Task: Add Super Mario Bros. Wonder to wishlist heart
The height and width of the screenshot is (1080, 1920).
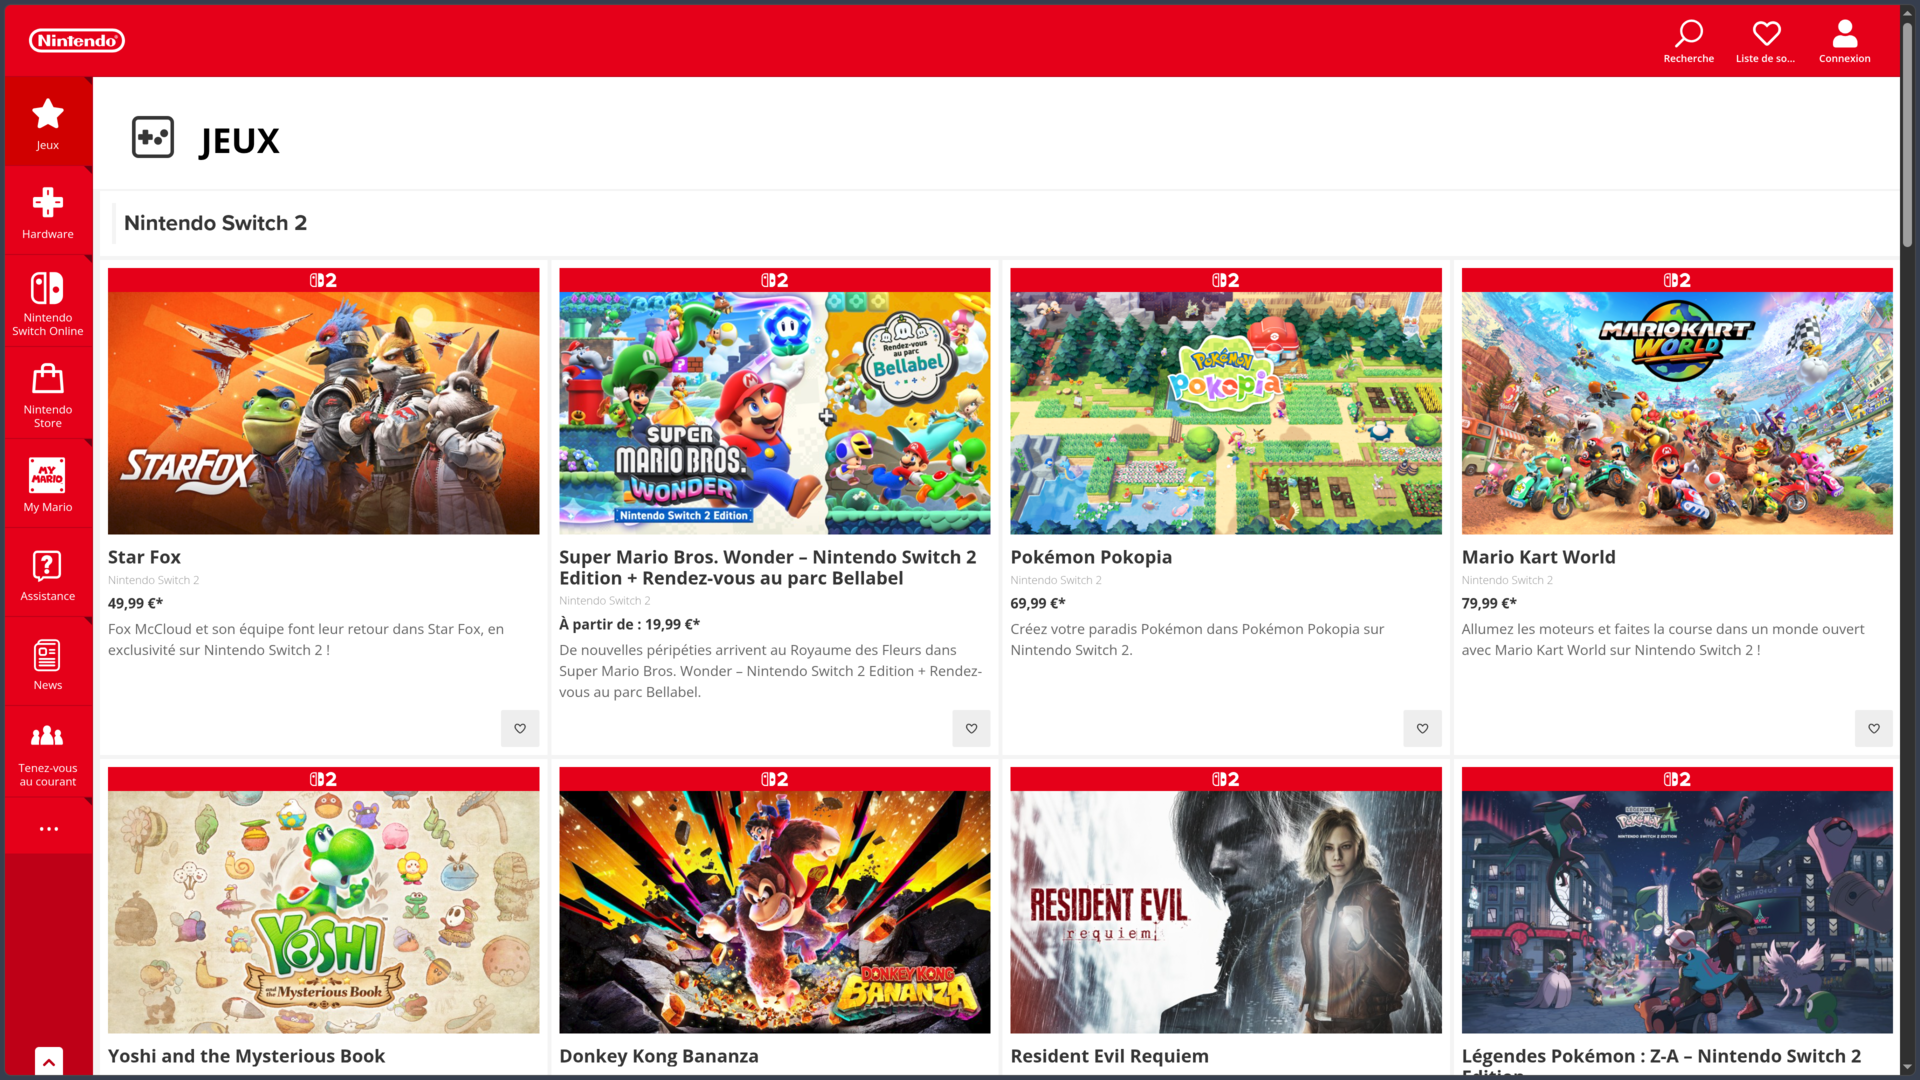Action: (971, 728)
